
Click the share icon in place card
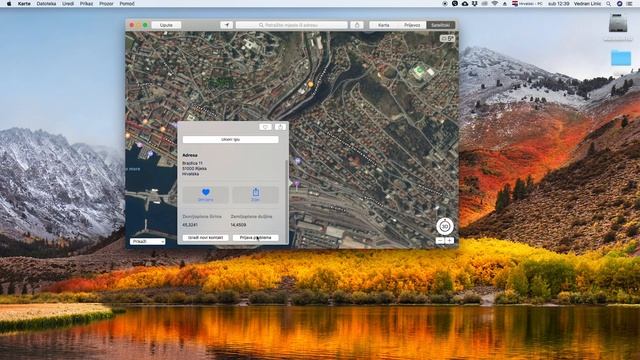pyautogui.click(x=256, y=195)
